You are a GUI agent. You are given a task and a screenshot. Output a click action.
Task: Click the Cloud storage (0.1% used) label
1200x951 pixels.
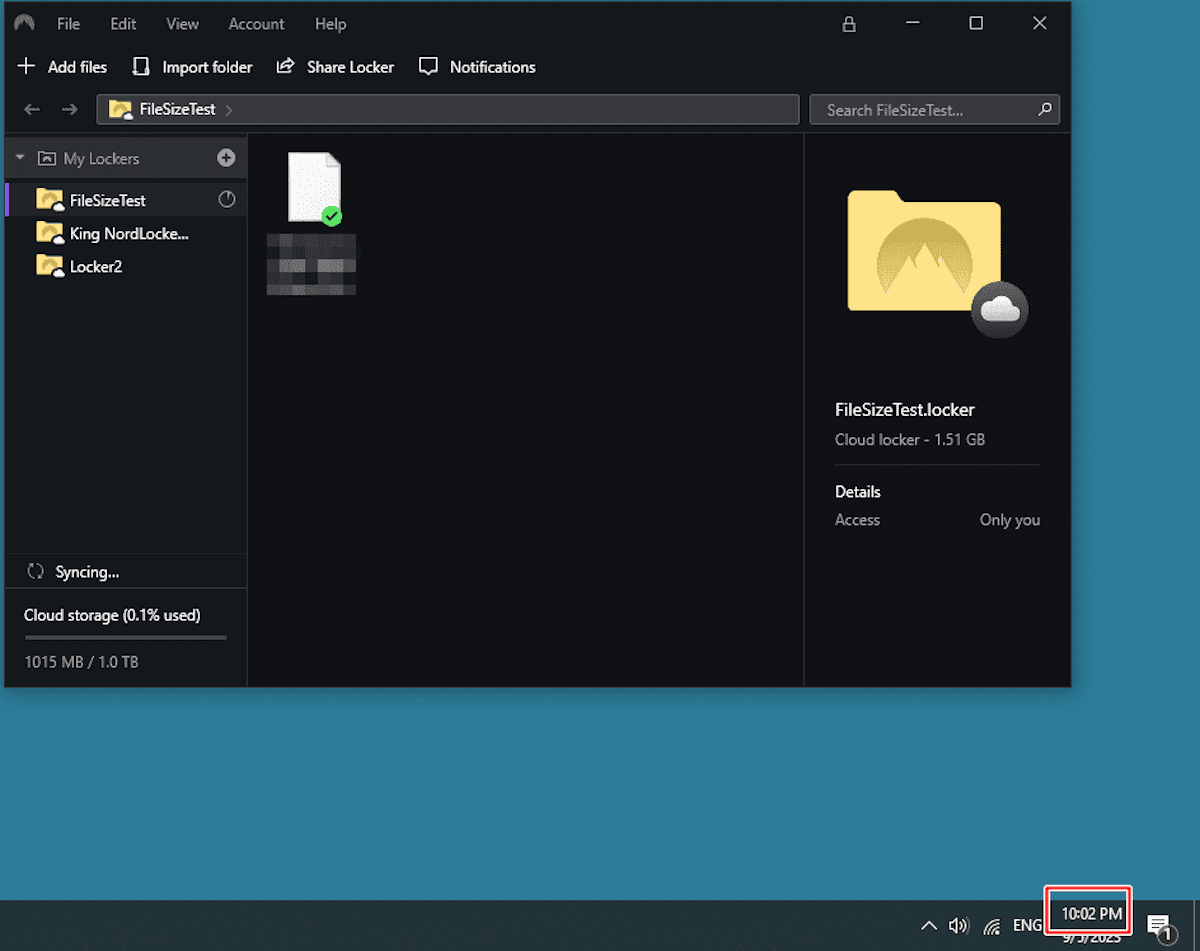pyautogui.click(x=112, y=615)
